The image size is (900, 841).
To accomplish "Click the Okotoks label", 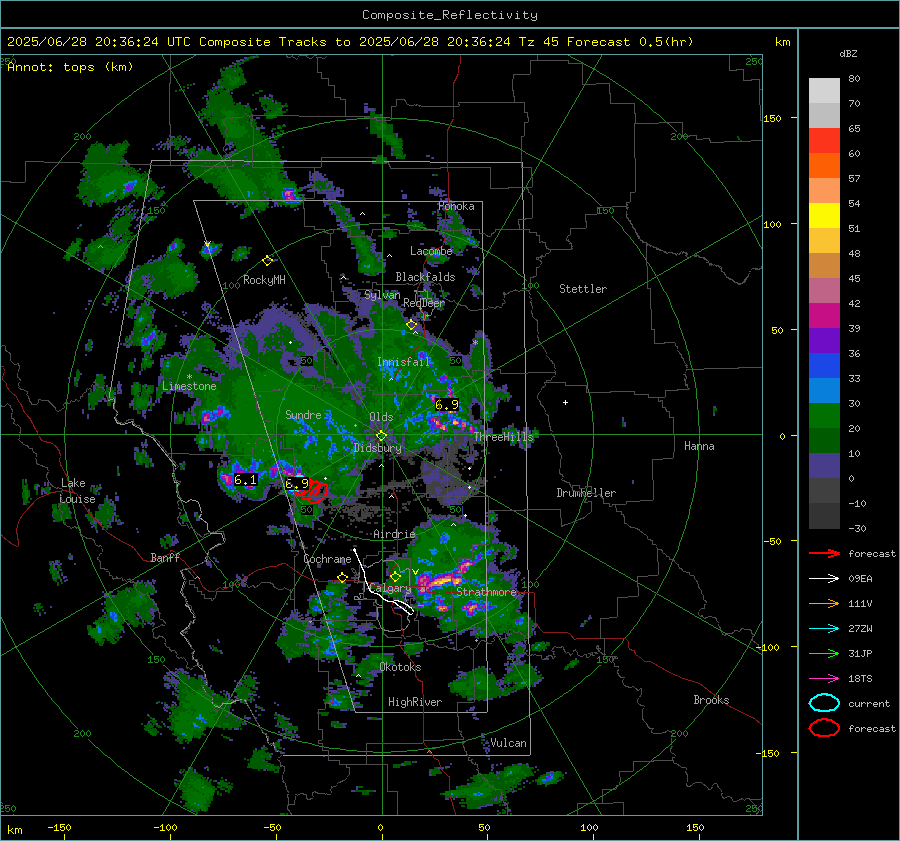I will [x=400, y=667].
